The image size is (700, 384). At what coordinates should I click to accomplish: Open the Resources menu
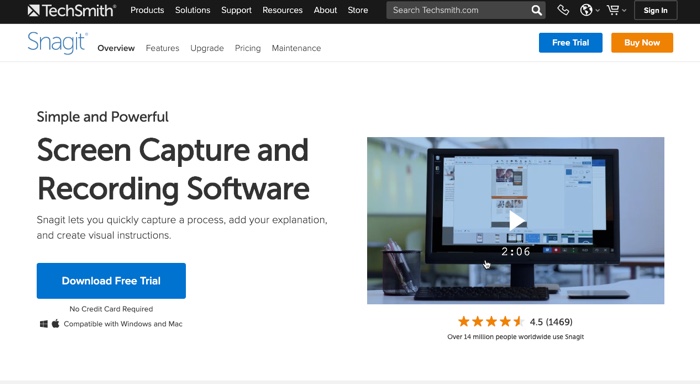tap(282, 10)
